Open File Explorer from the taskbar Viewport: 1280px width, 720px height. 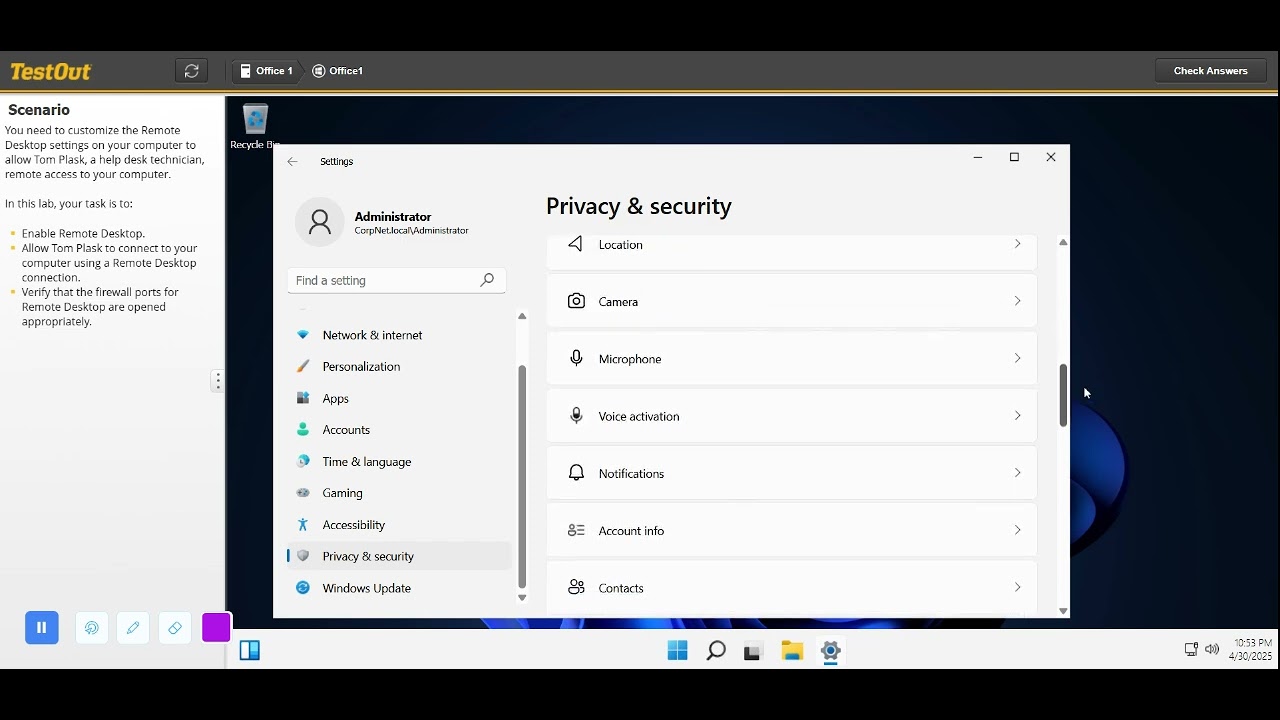click(792, 651)
